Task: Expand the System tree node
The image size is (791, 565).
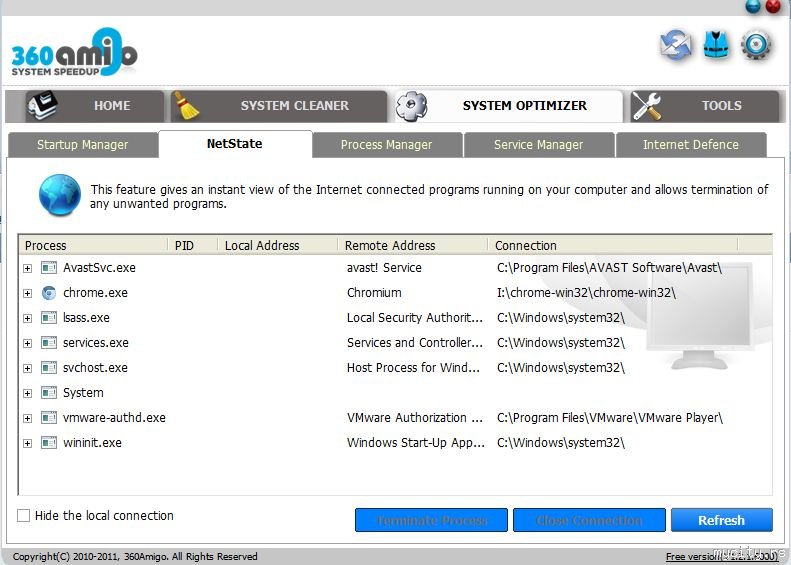Action: pos(28,393)
